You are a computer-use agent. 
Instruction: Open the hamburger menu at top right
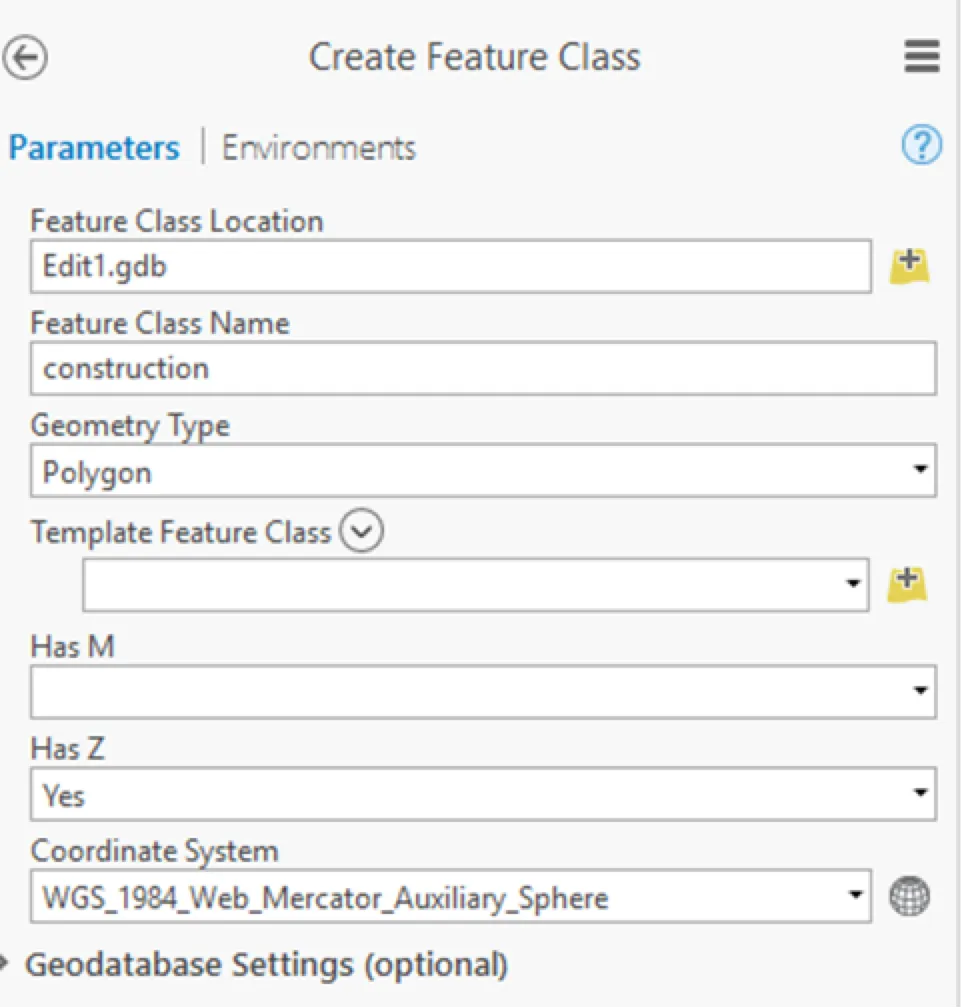pyautogui.click(x=921, y=57)
